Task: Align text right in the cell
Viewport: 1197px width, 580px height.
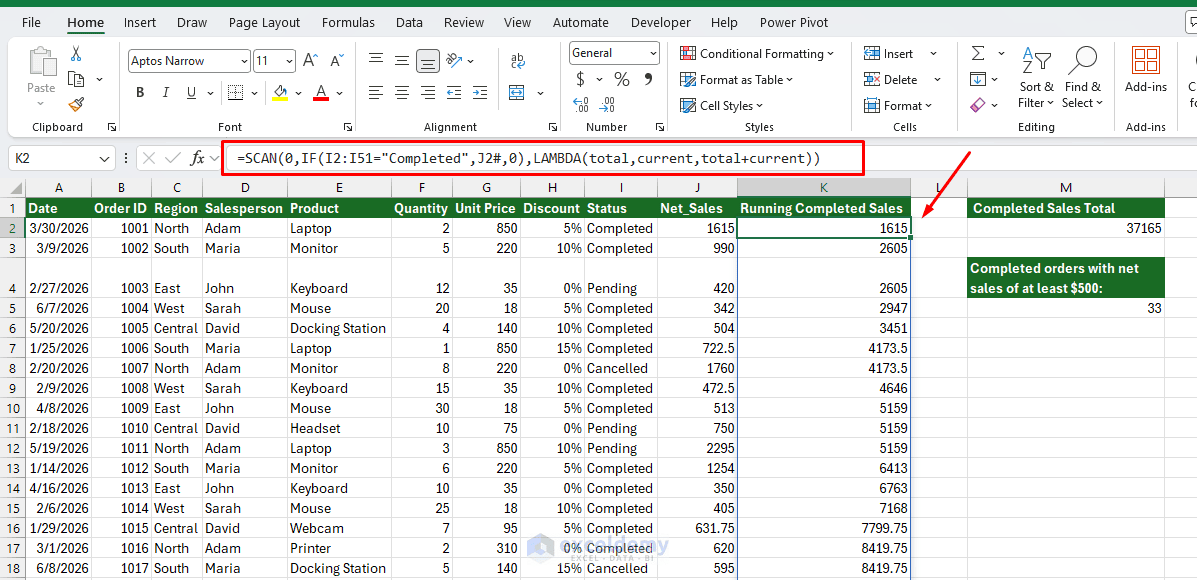Action: click(x=428, y=92)
